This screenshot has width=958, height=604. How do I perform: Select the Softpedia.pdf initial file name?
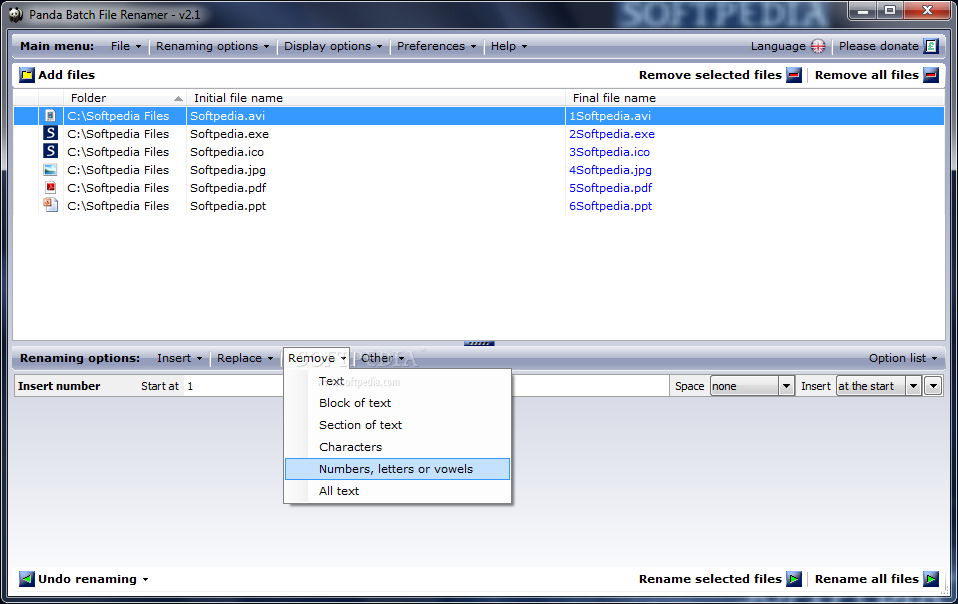(x=228, y=188)
